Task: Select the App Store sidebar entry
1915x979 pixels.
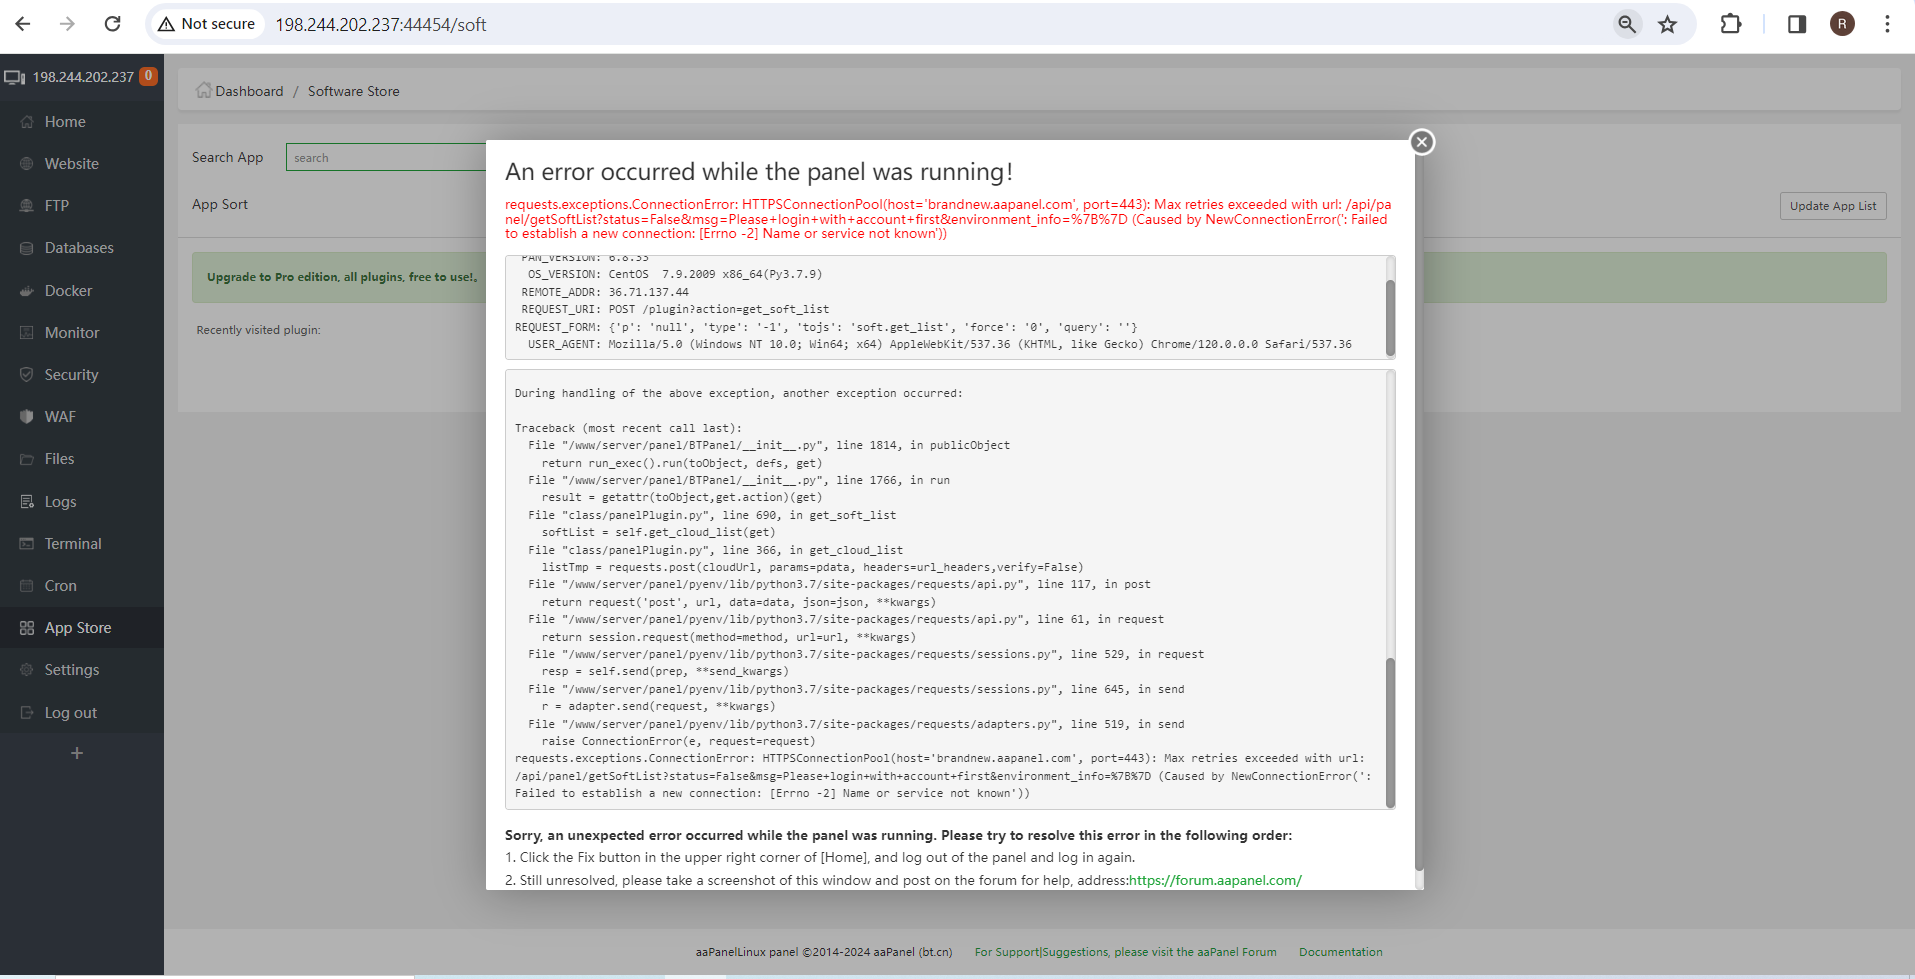Action: click(x=78, y=627)
